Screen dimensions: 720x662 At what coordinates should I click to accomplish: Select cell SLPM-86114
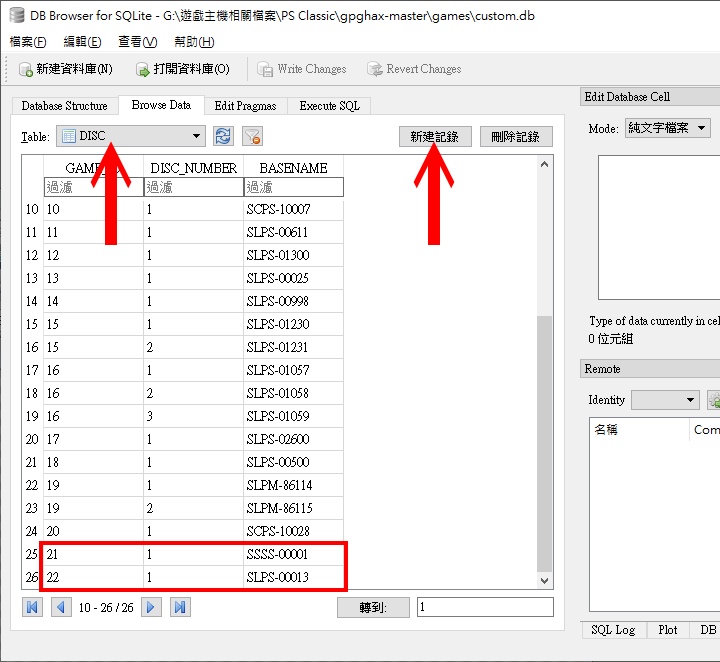pos(293,485)
